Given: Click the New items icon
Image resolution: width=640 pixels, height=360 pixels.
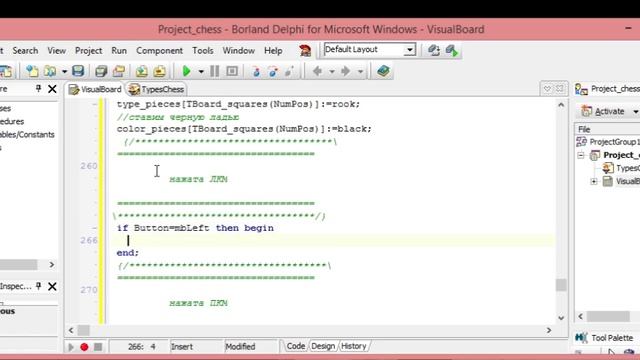Looking at the screenshot, I should click(x=32, y=71).
